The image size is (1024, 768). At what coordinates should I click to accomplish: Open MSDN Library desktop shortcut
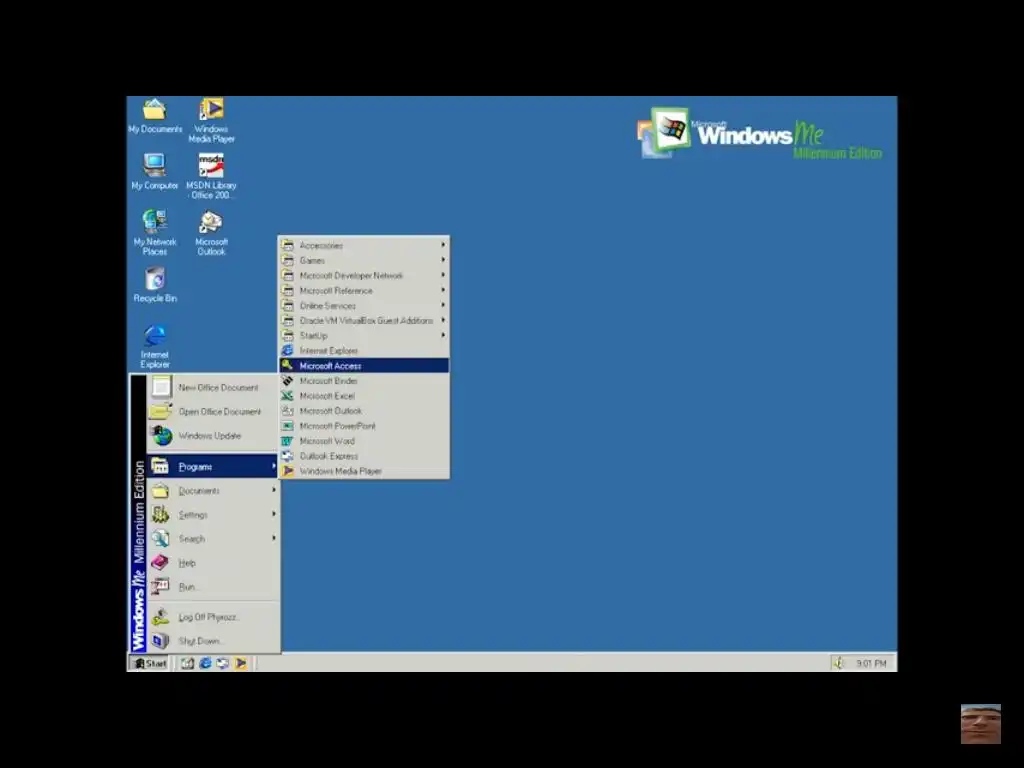click(211, 176)
